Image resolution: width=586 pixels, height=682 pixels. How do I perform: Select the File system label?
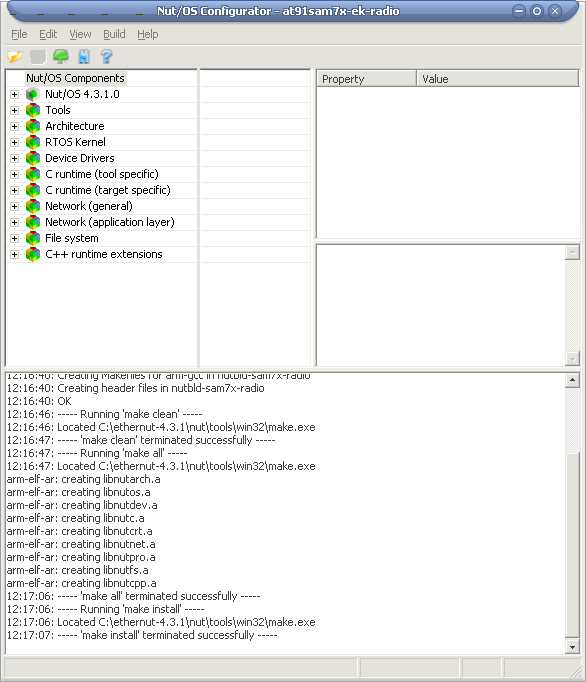[x=72, y=238]
